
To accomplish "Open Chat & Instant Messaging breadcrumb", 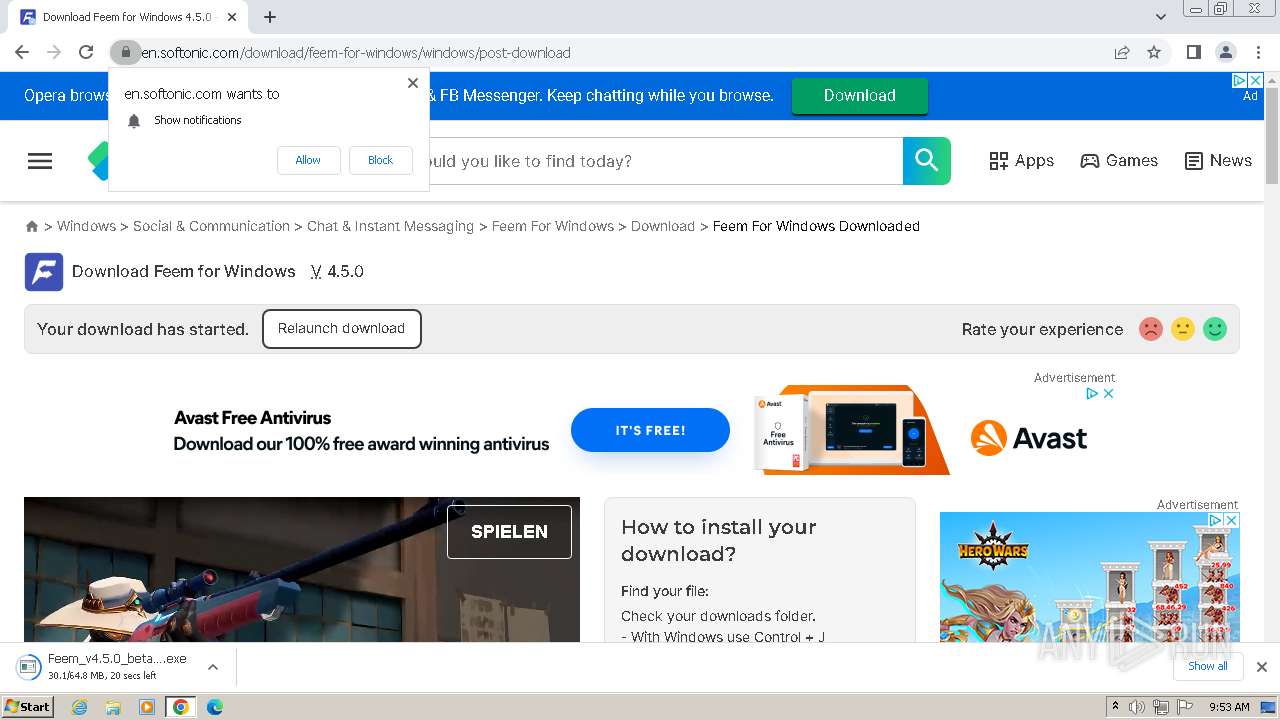I will point(390,226).
